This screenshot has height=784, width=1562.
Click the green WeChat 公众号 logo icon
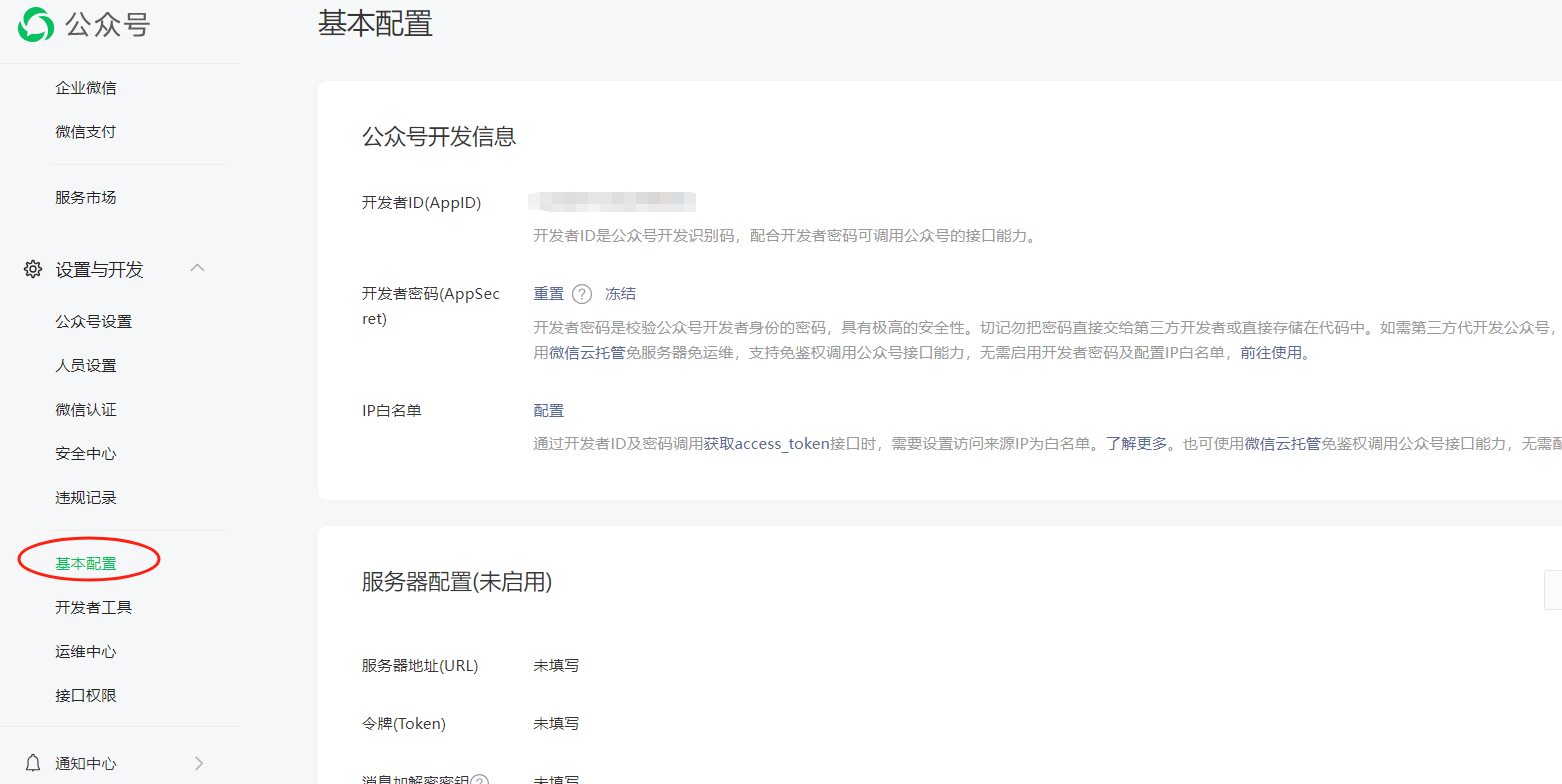(x=35, y=24)
